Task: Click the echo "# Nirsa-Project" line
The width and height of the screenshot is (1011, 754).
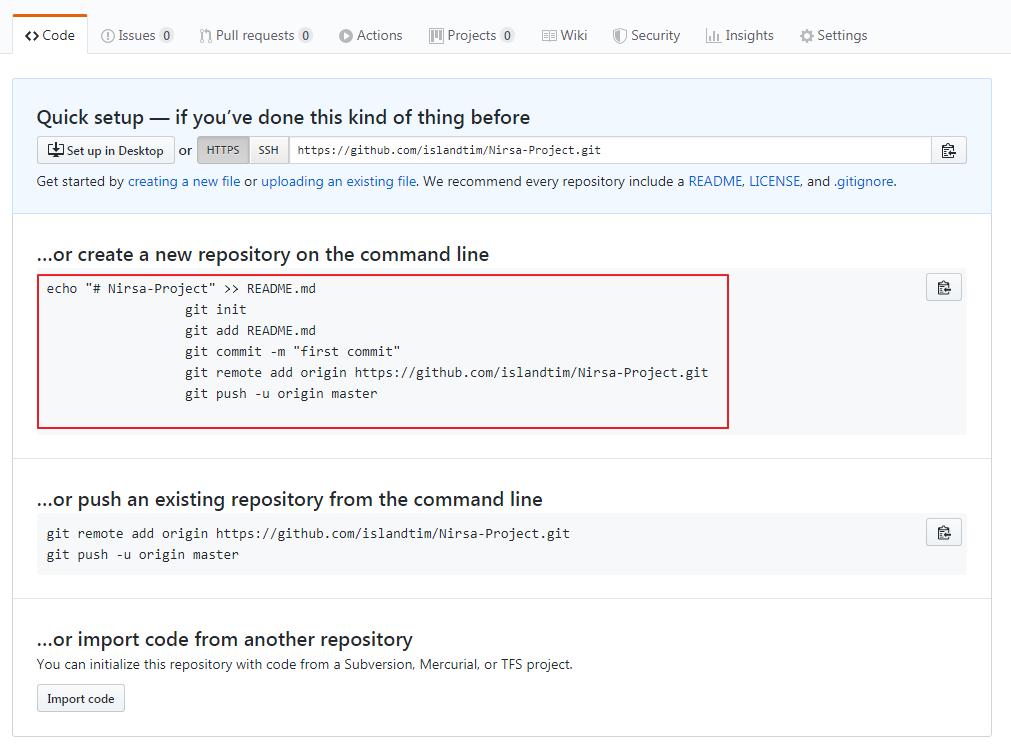Action: (181, 289)
